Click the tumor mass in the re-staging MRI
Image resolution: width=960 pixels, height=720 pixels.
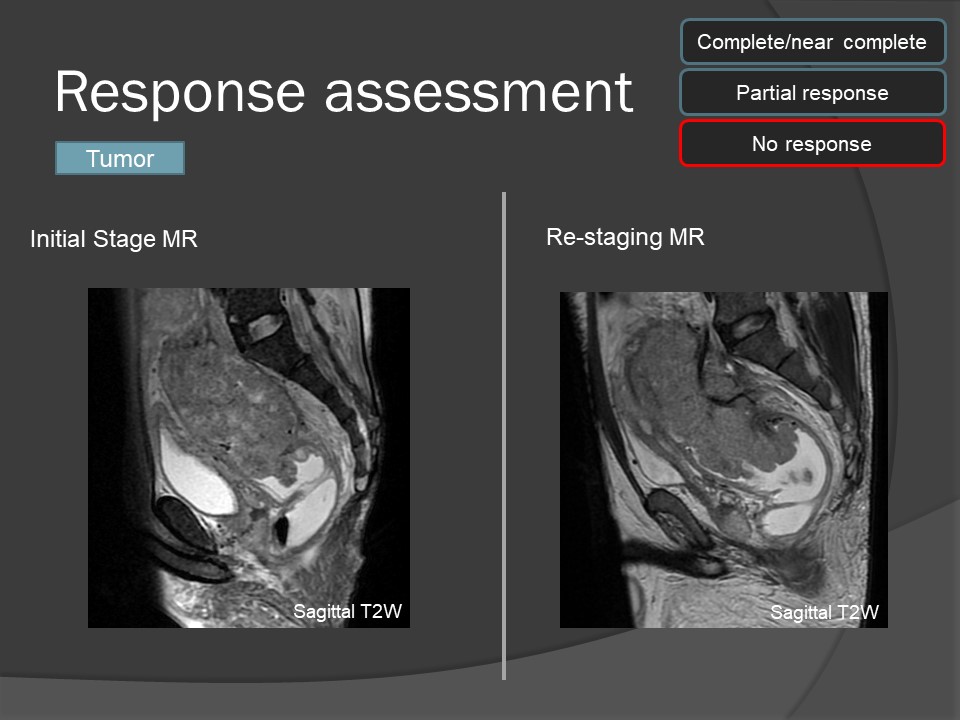[690, 400]
